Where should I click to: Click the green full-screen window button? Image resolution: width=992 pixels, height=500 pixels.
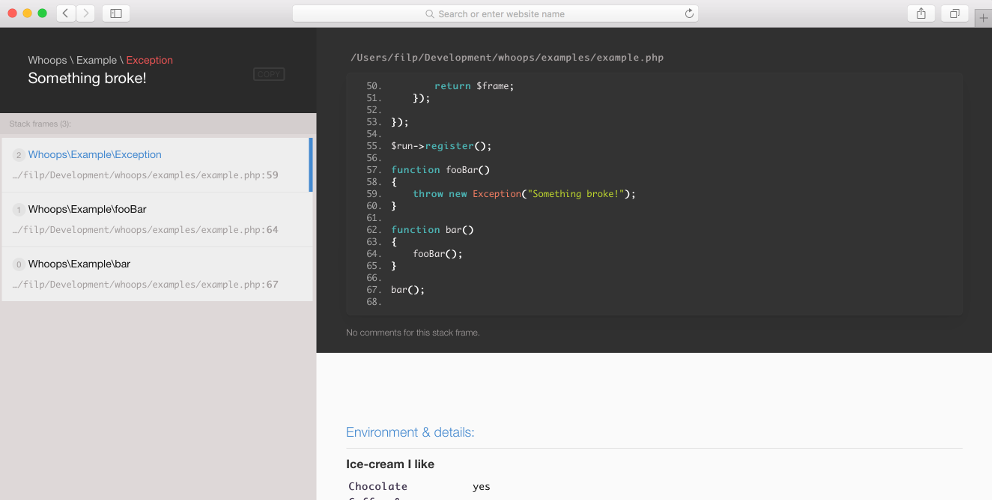click(x=42, y=13)
